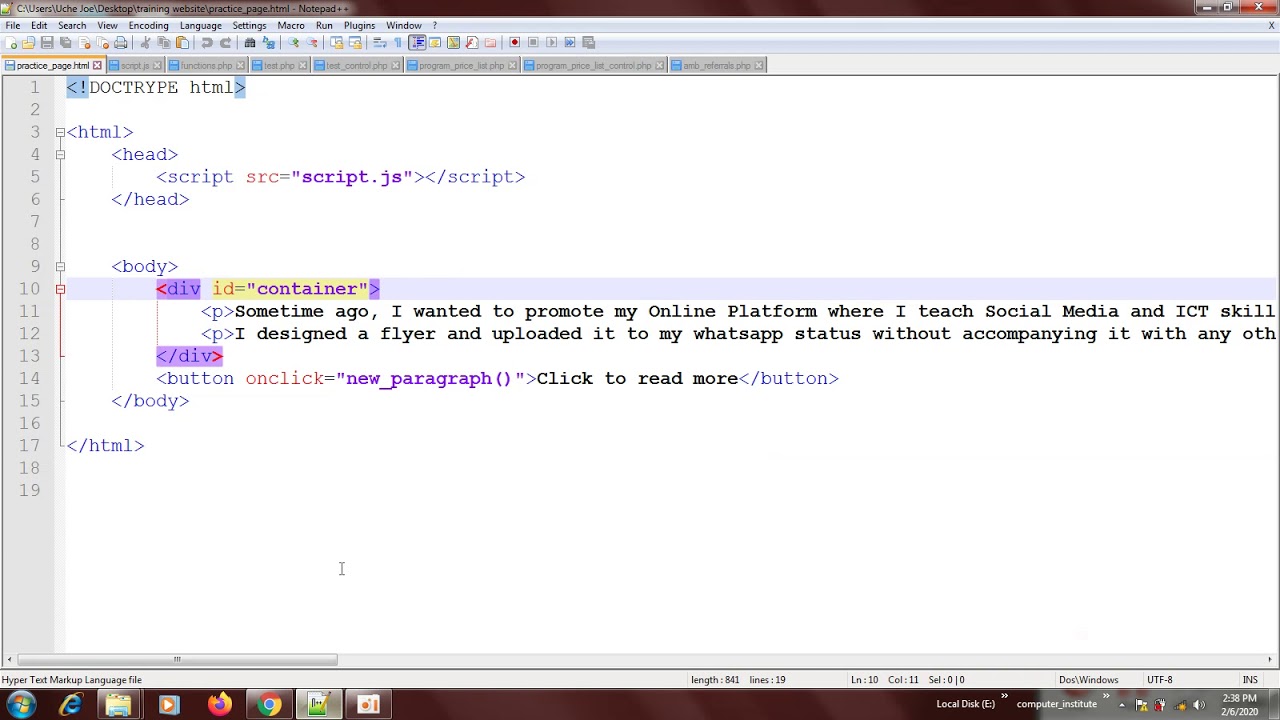Image resolution: width=1280 pixels, height=720 pixels.
Task: Toggle word wrap toolbar icon
Action: [379, 42]
